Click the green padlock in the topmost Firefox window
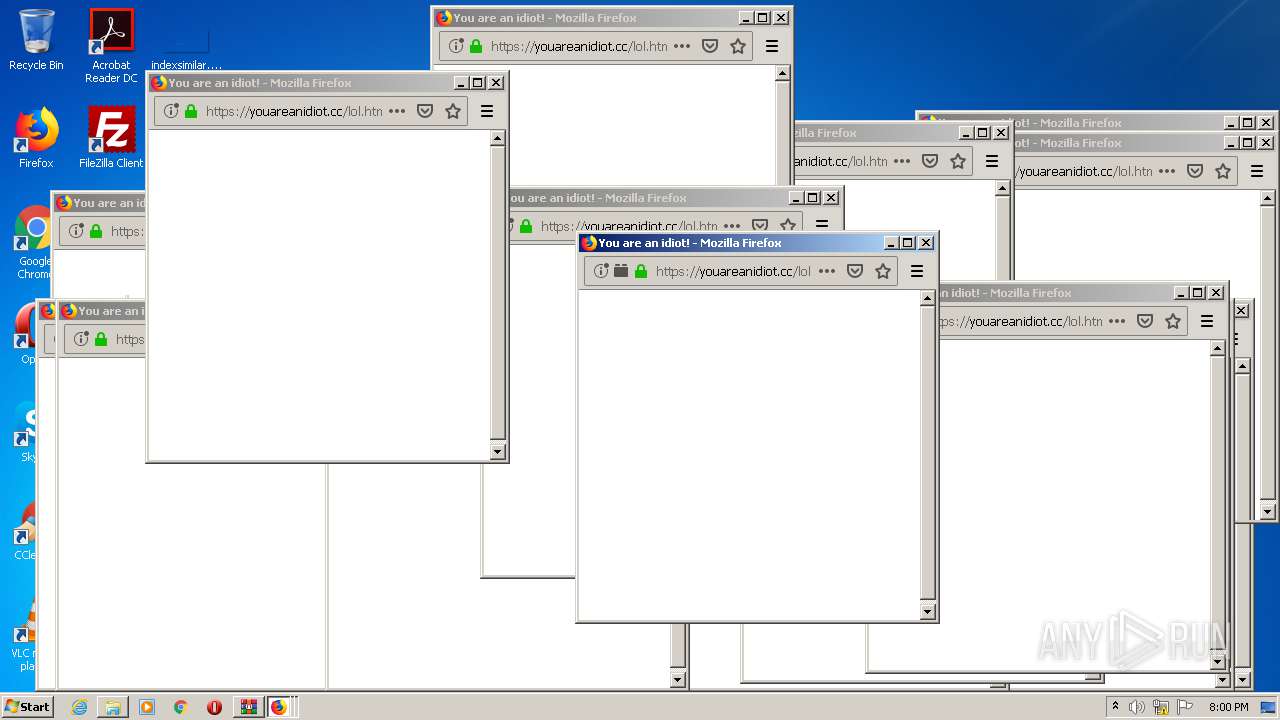 point(476,46)
